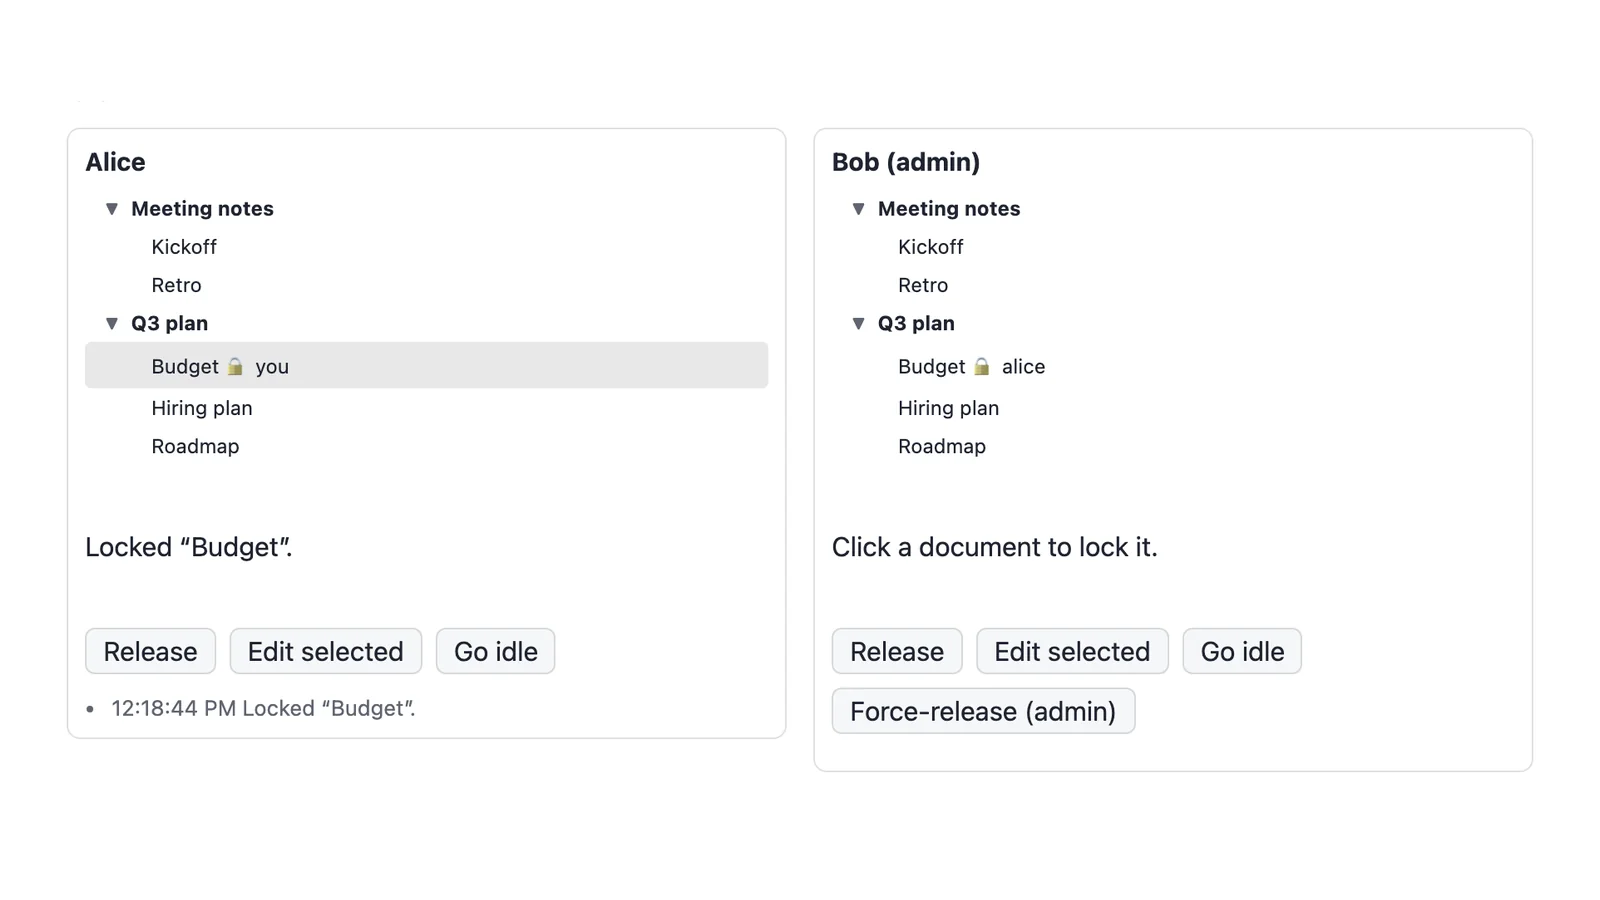Collapse Q3 plan in Alice's tree

(112, 323)
